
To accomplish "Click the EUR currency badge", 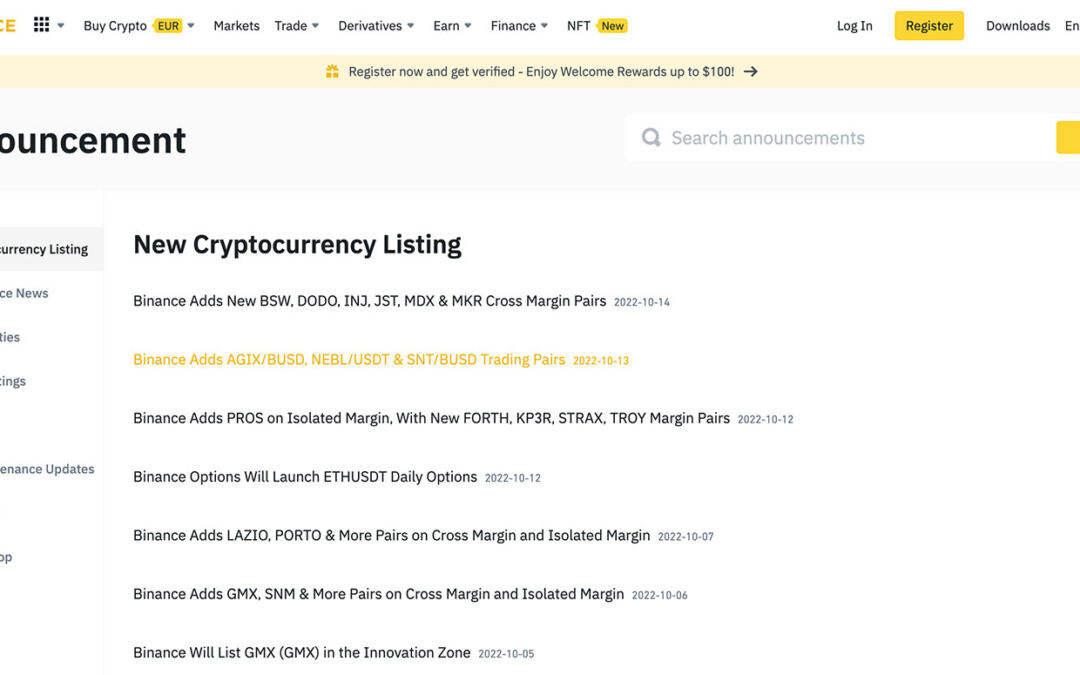I will click(168, 26).
